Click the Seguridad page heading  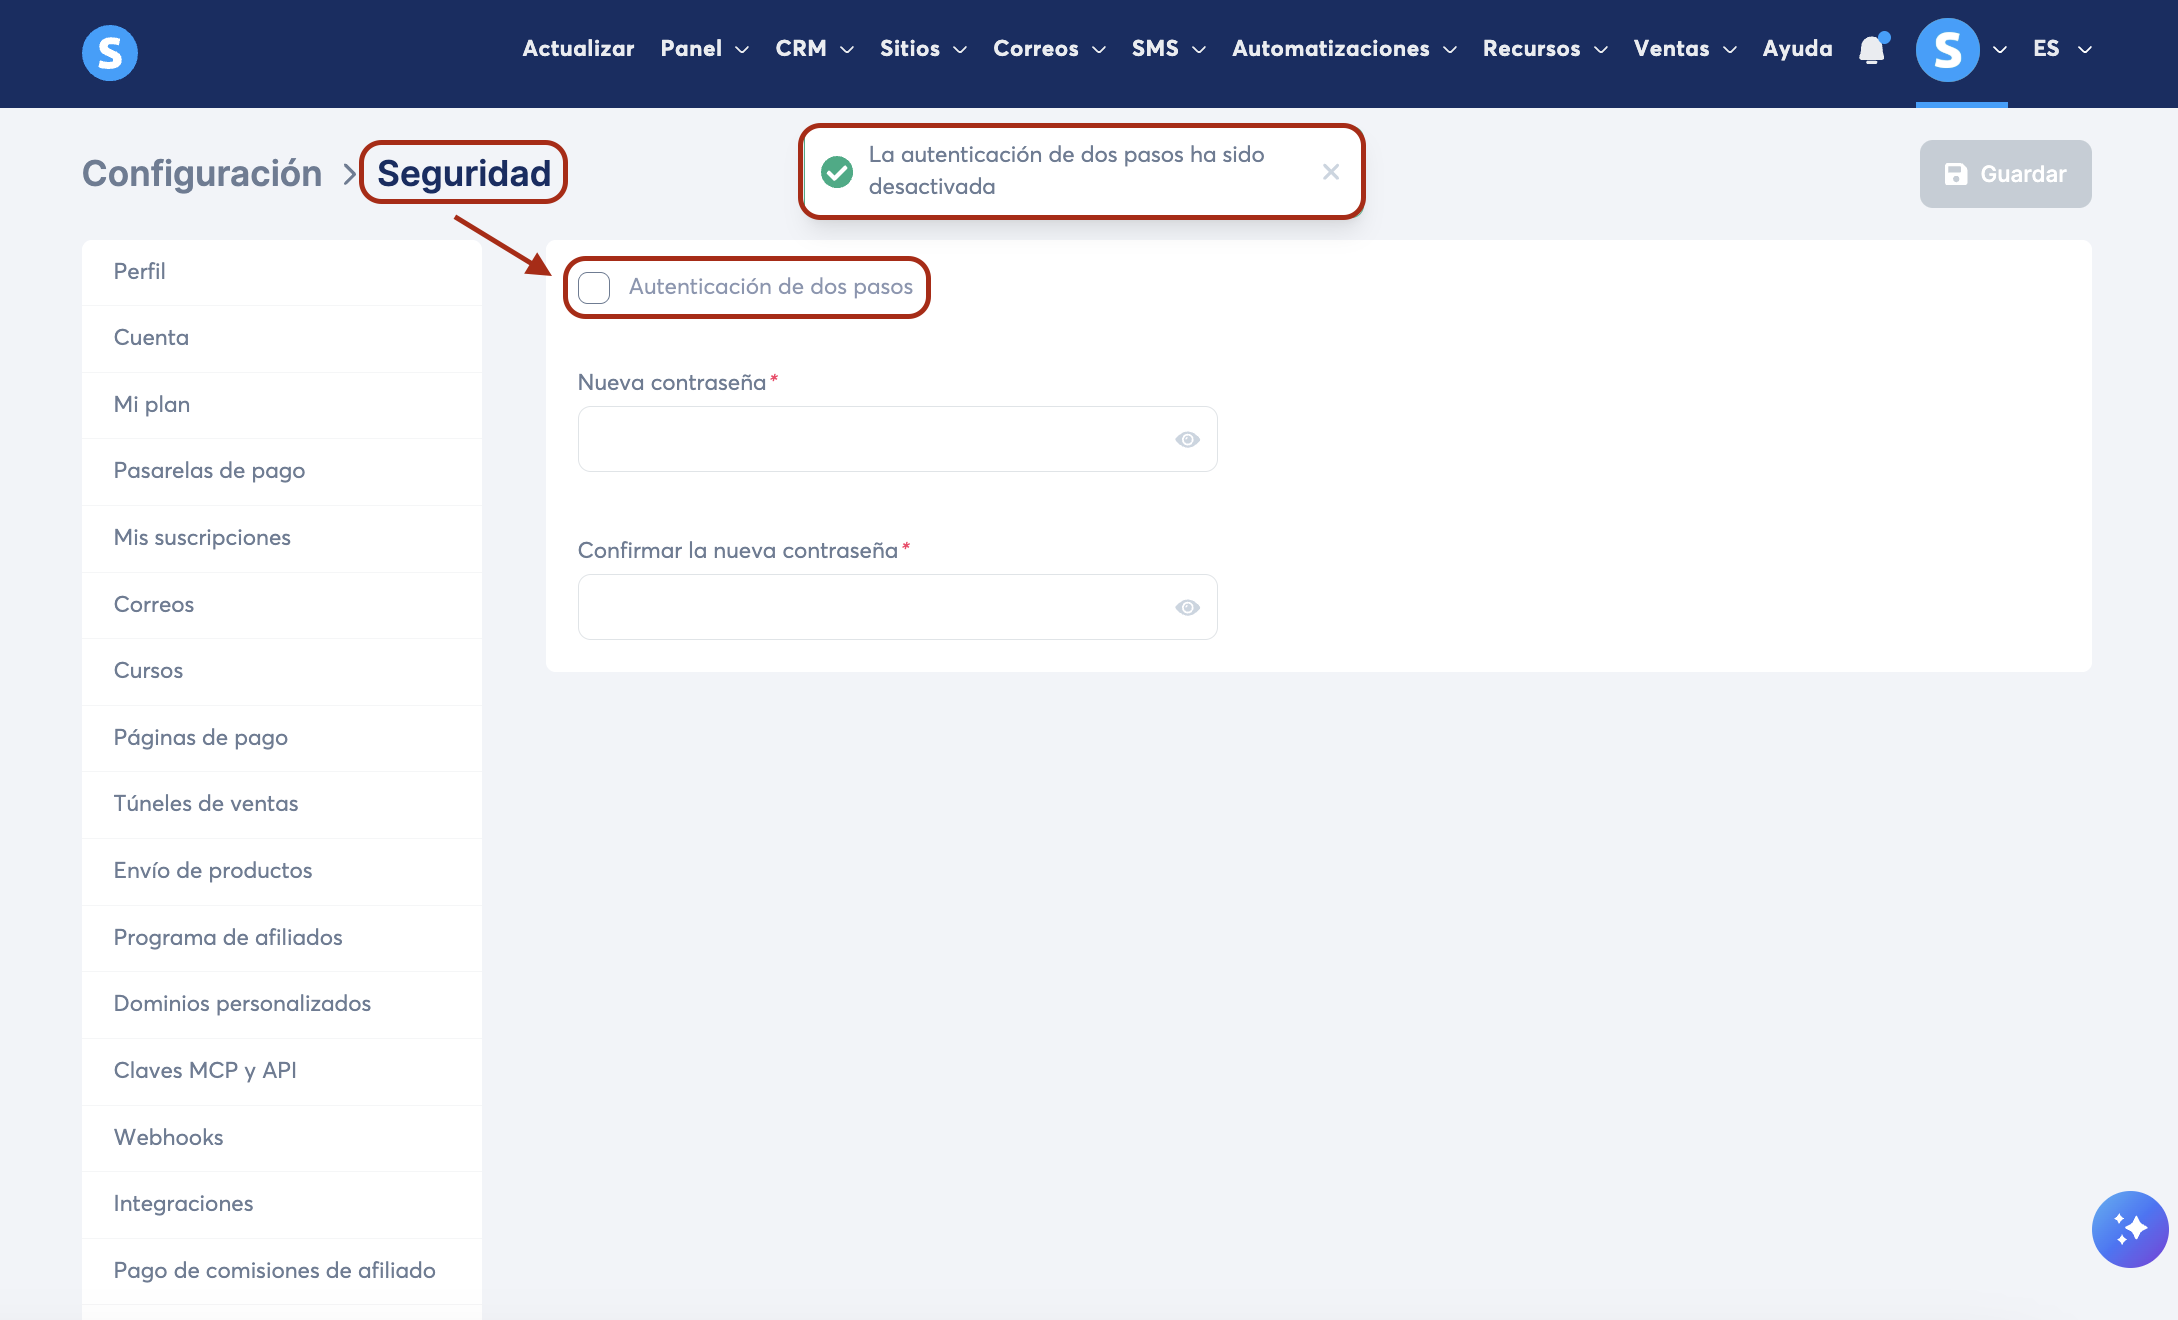coord(464,173)
